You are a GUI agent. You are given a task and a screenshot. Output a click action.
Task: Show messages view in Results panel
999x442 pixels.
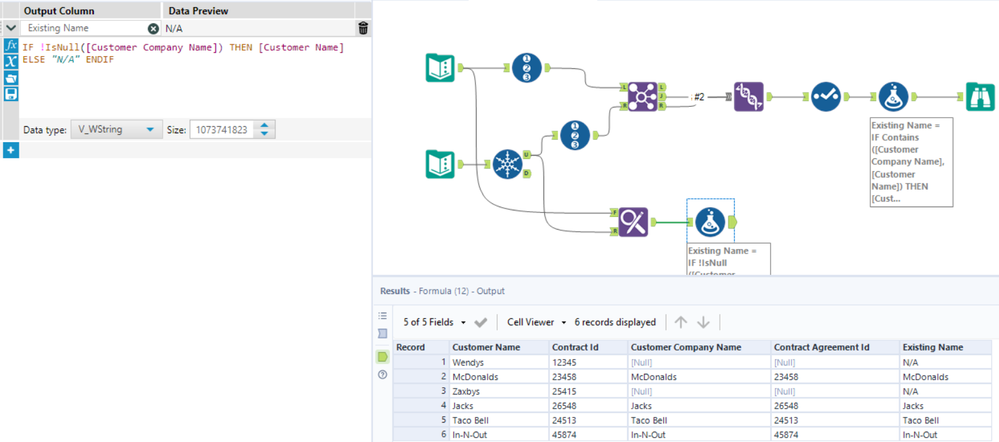[x=382, y=316]
